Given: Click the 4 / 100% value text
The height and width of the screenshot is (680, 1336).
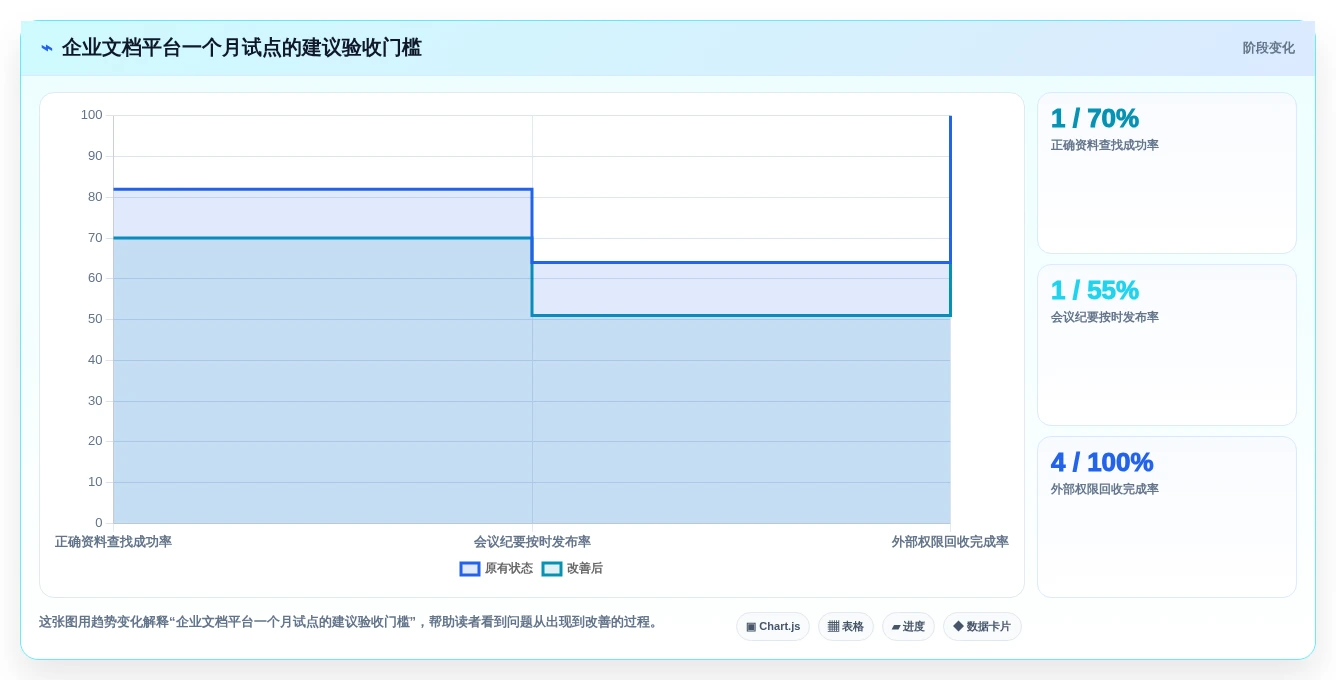Looking at the screenshot, I should click(1101, 462).
